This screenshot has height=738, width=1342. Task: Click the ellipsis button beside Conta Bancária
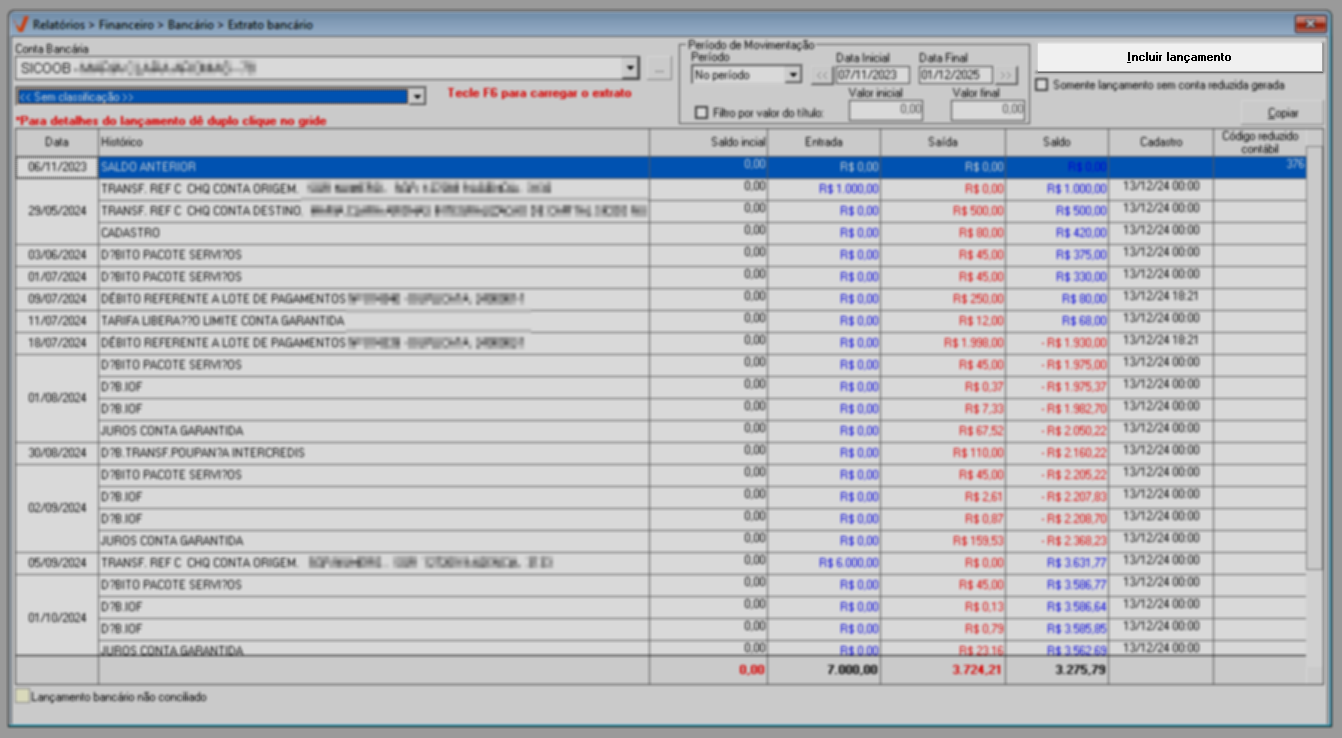pos(658,69)
